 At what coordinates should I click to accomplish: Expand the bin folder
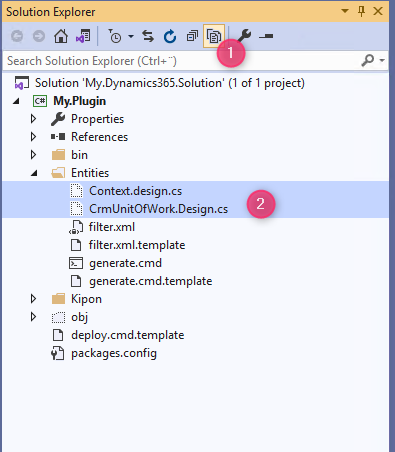[x=33, y=155]
